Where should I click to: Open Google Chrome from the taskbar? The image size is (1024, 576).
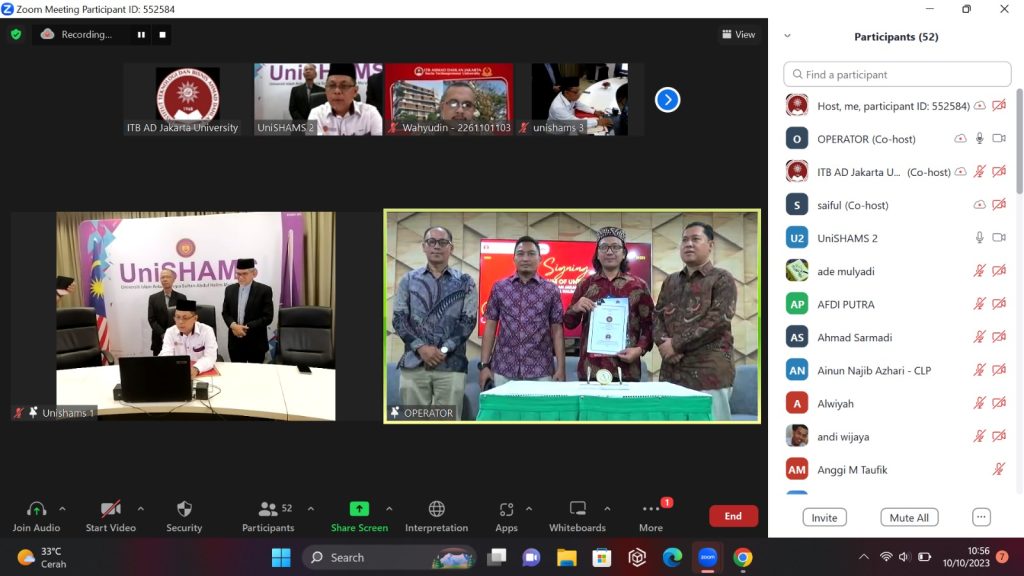coord(743,558)
